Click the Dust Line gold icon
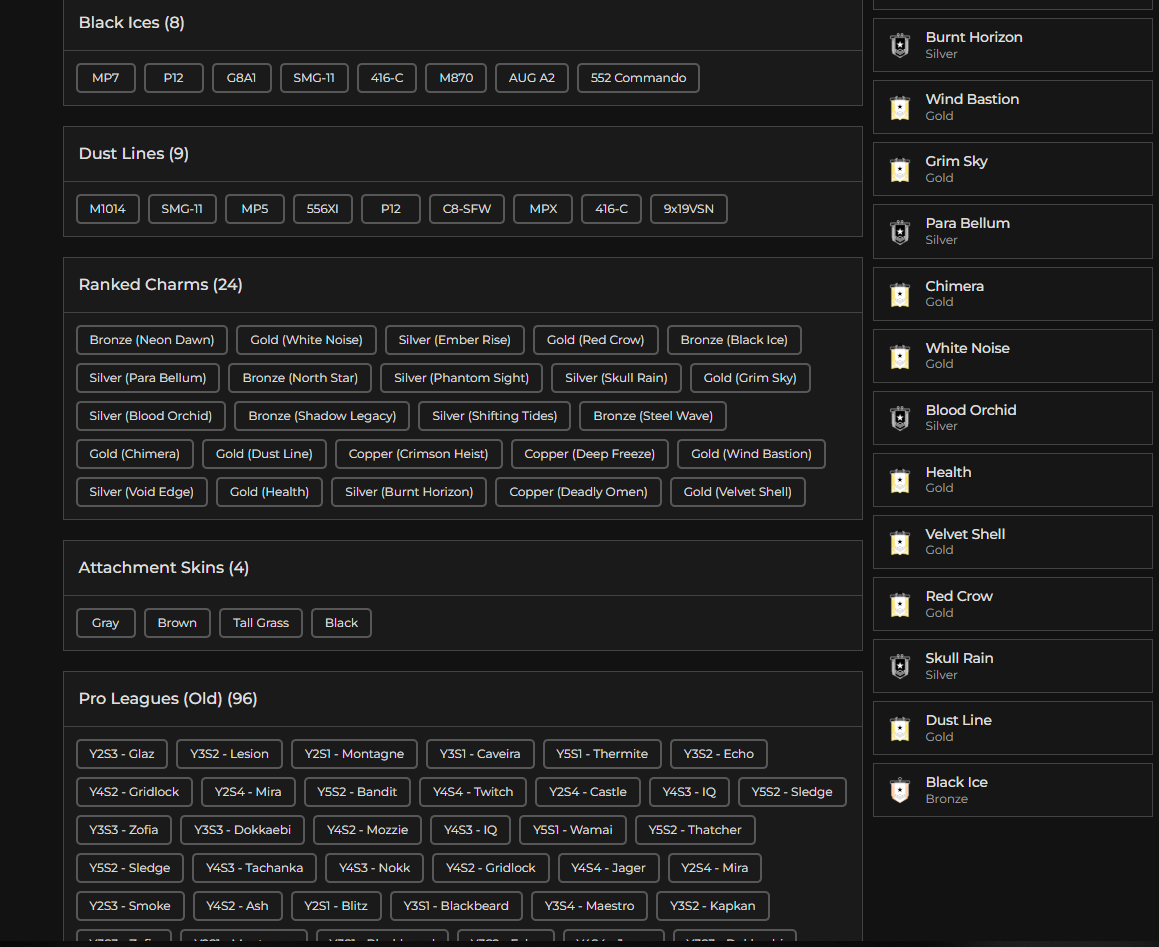Viewport: 1159px width, 947px height. (900, 729)
